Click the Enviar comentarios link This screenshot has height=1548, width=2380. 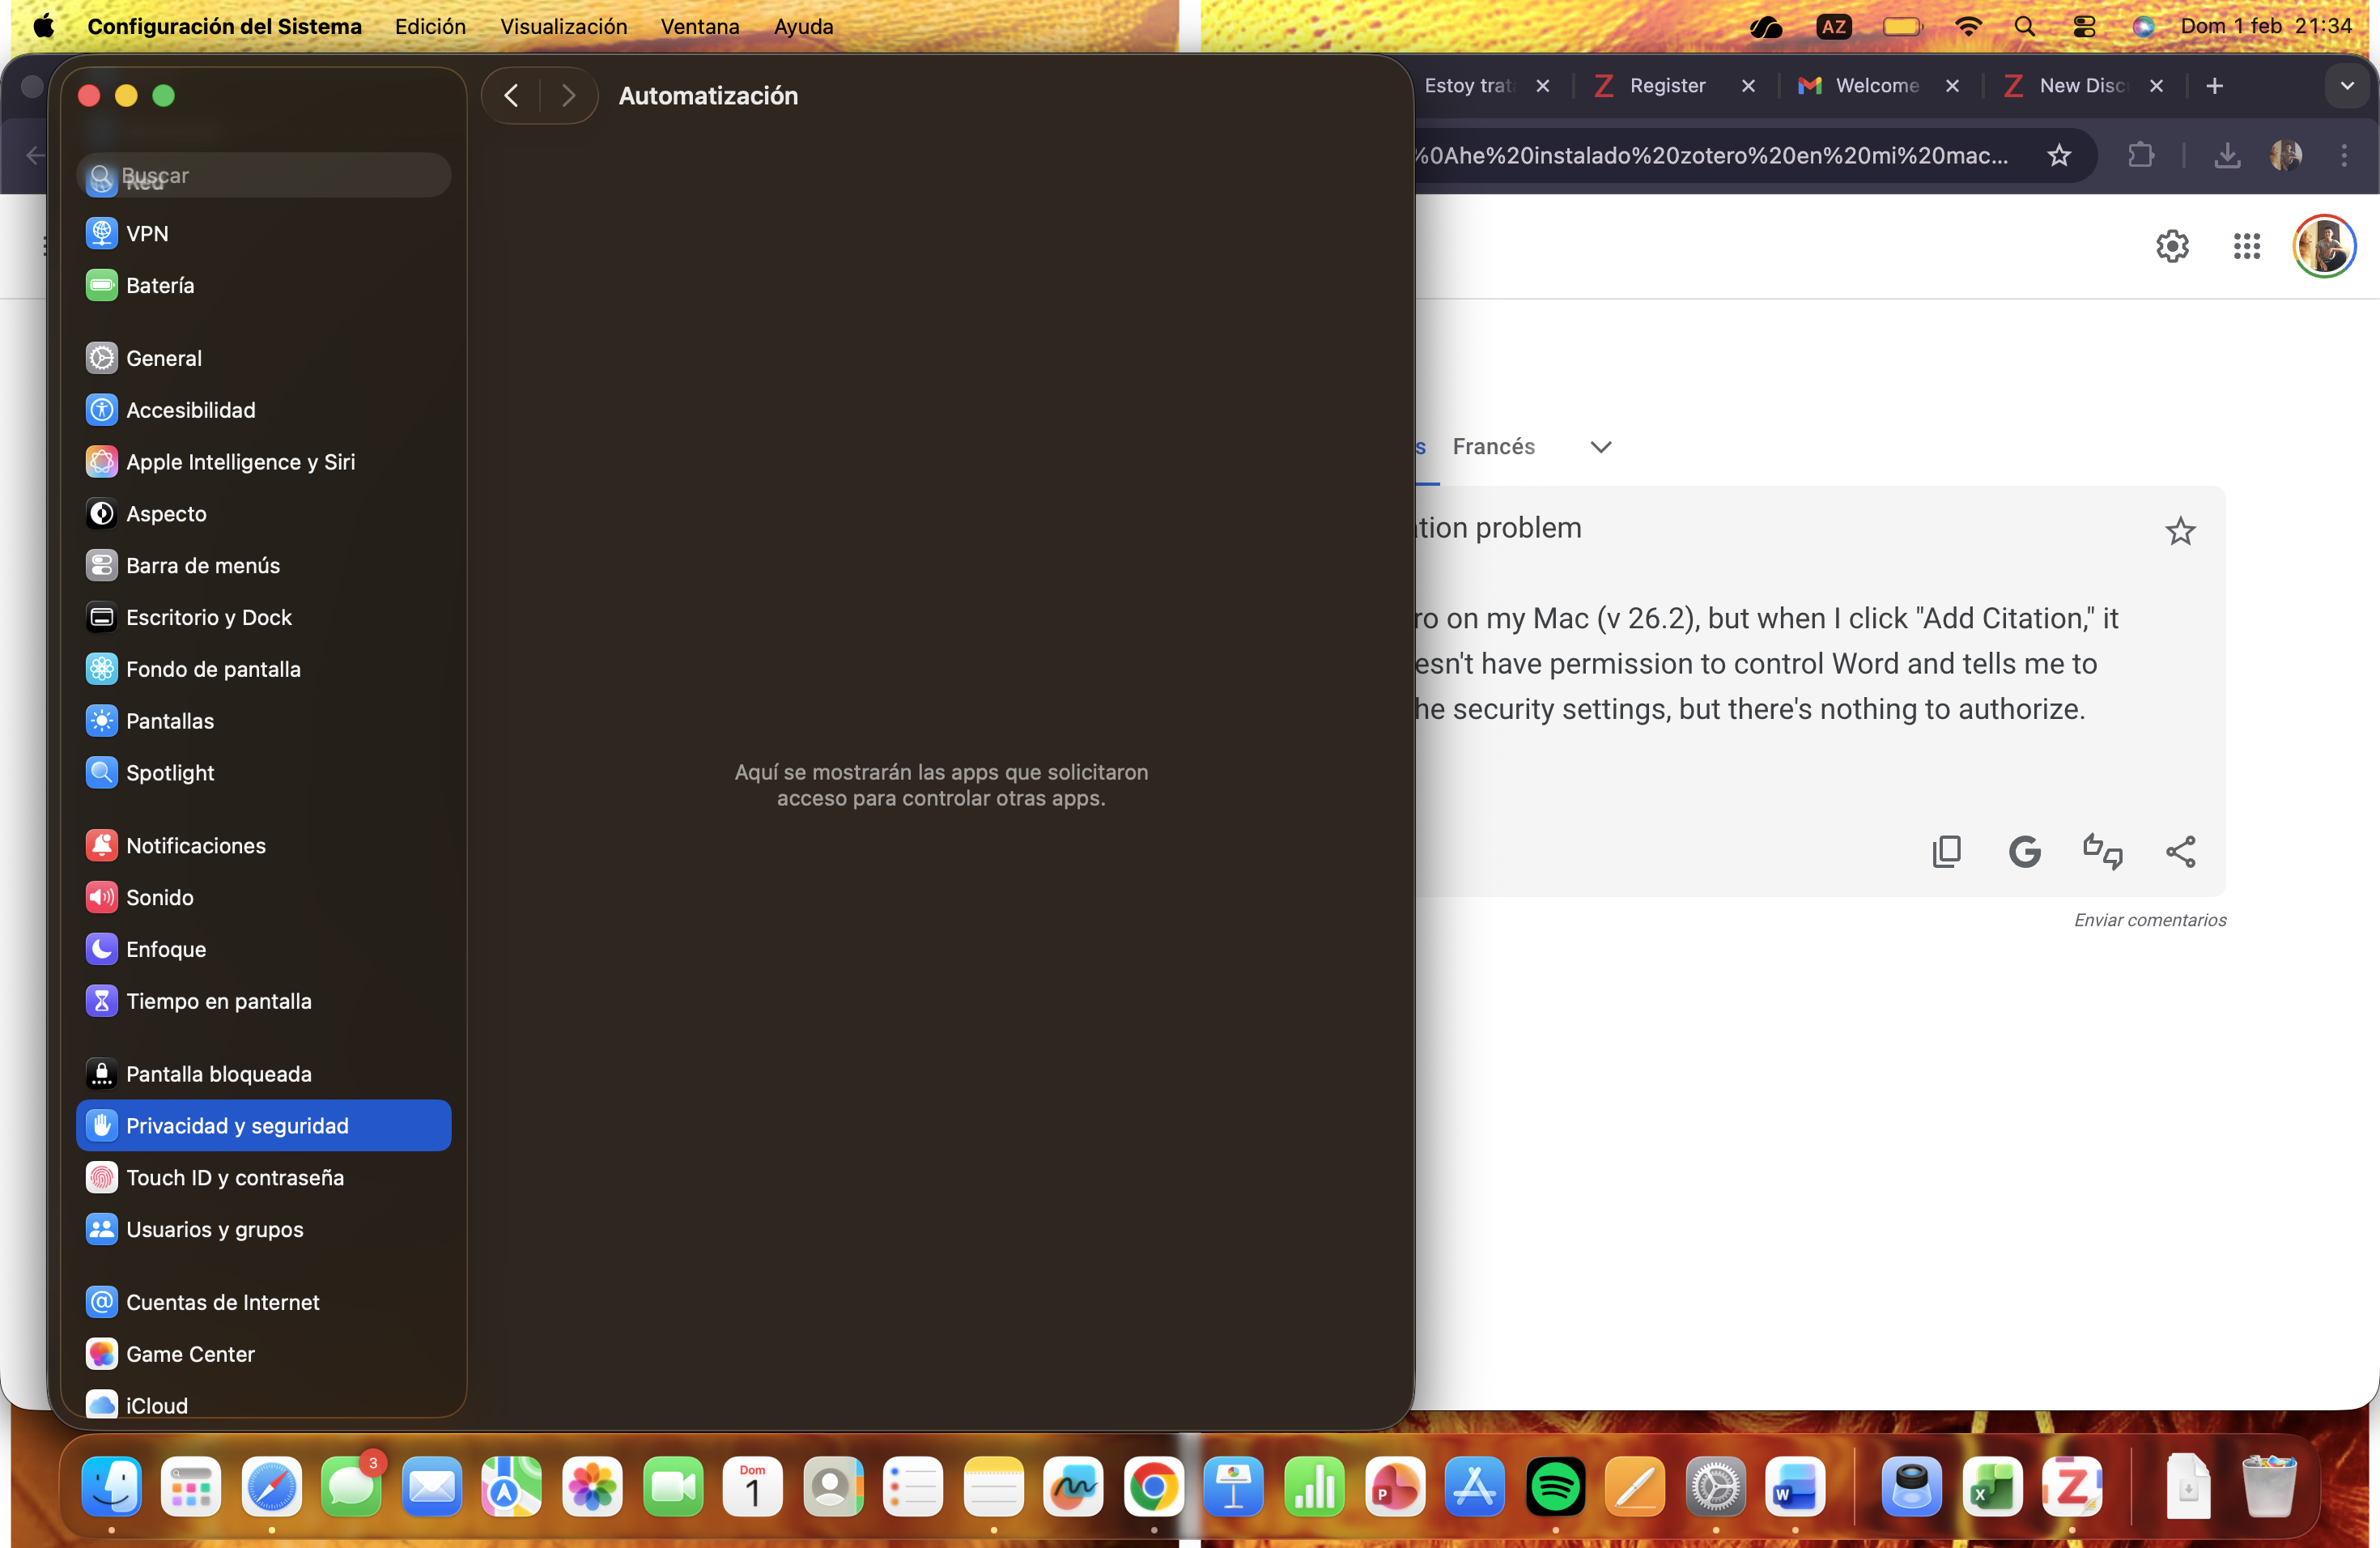point(2149,920)
